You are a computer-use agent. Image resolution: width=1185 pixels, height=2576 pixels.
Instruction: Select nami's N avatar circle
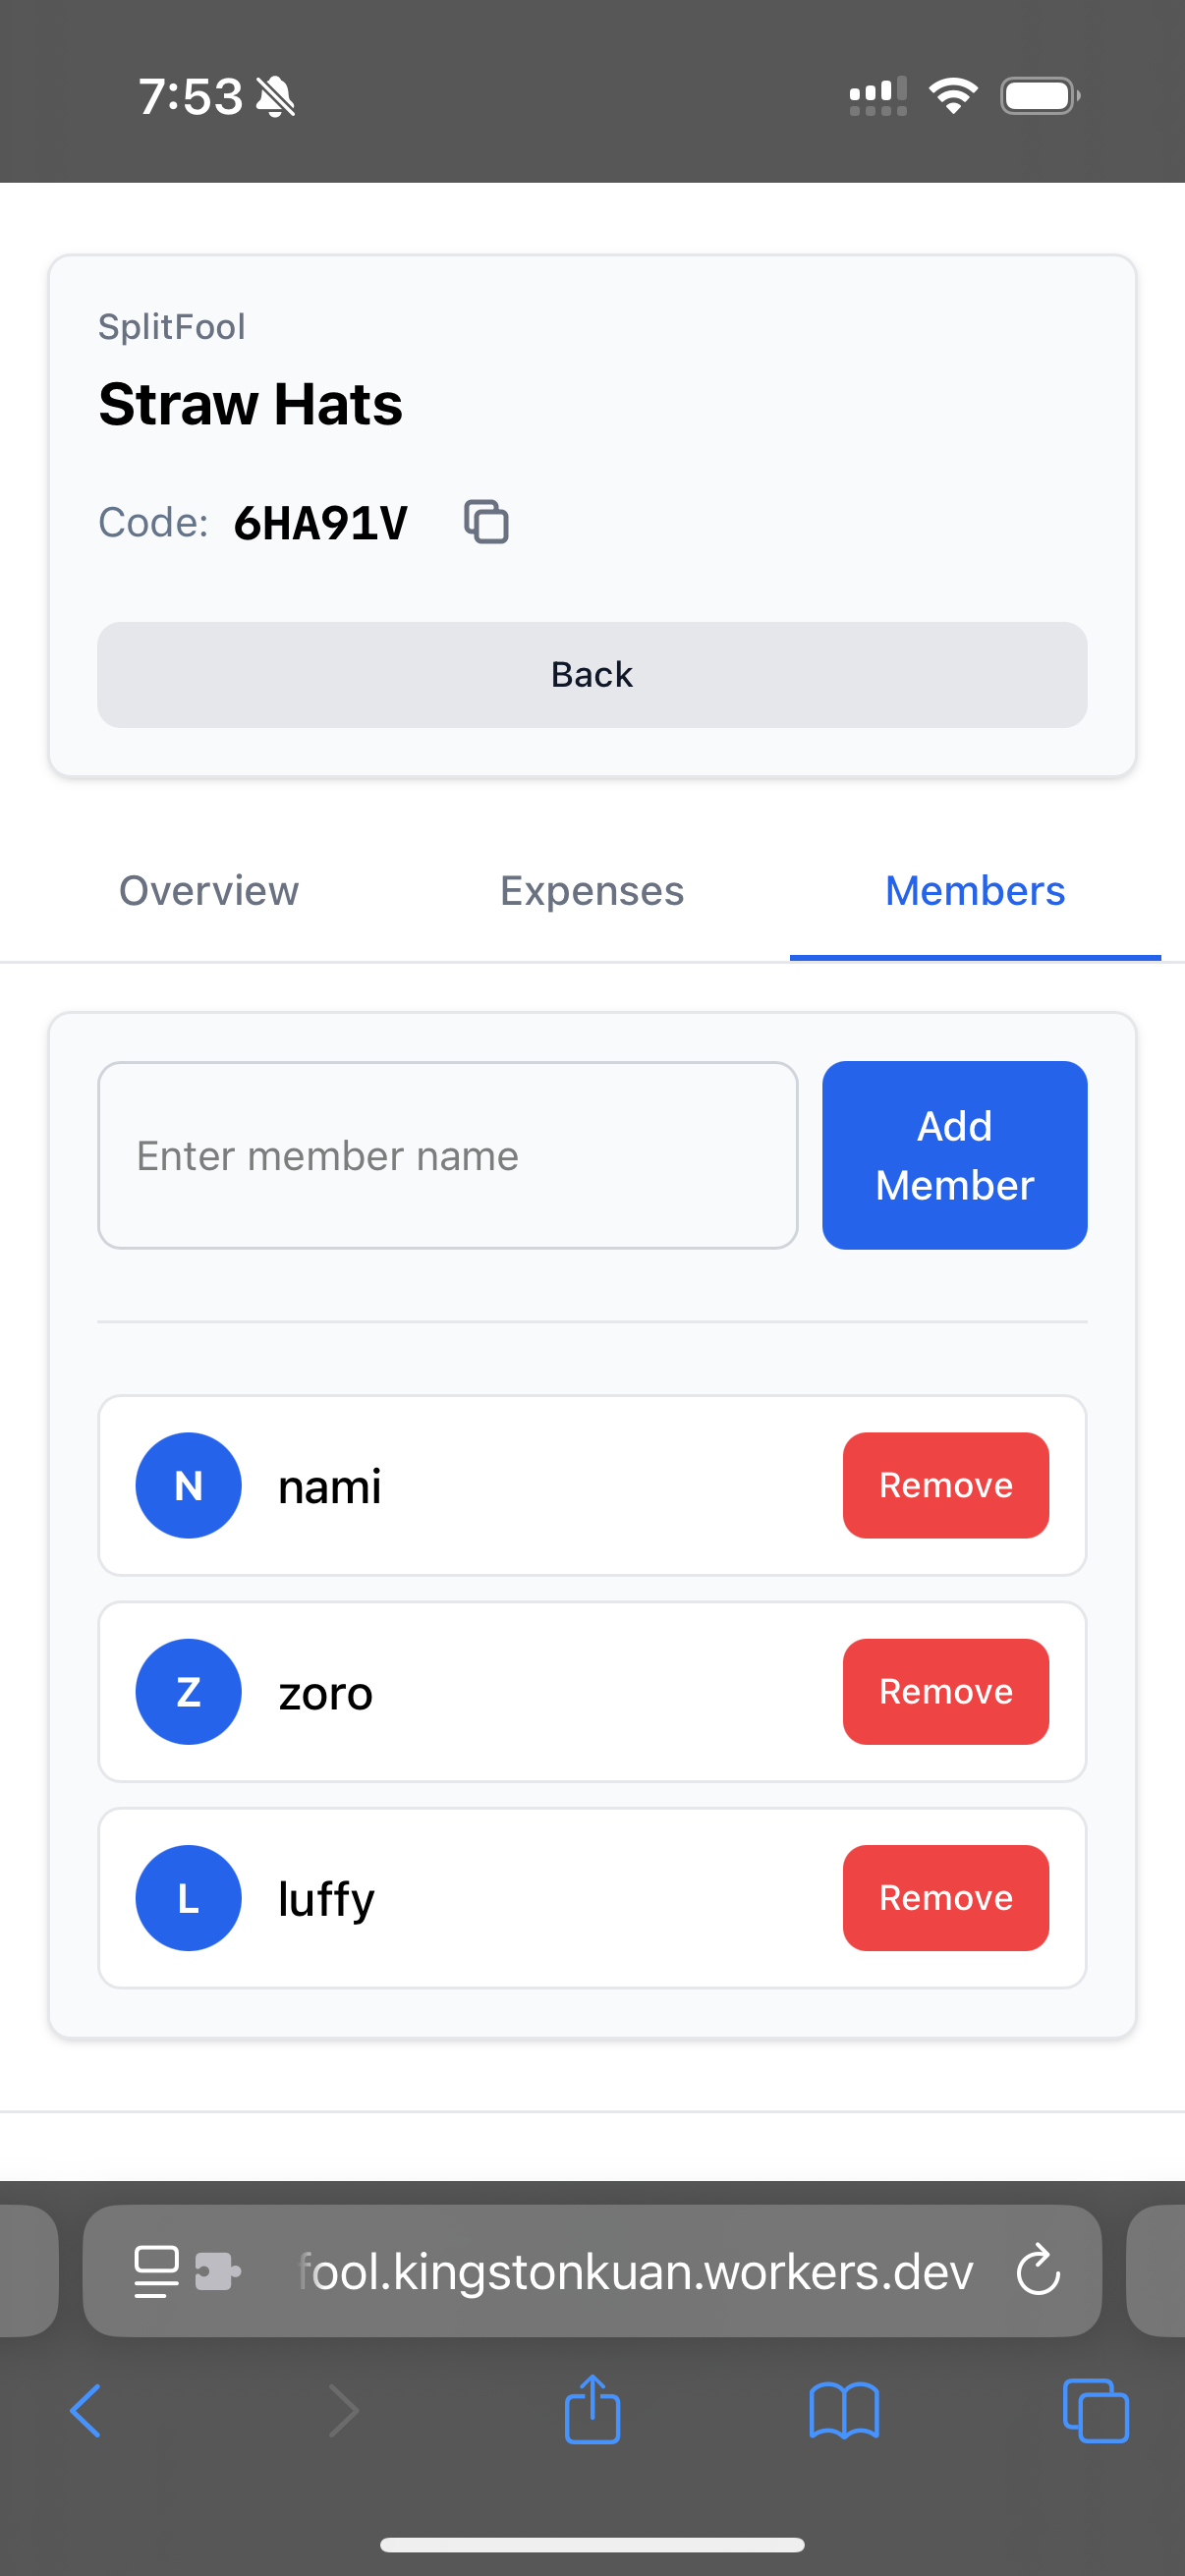click(188, 1485)
